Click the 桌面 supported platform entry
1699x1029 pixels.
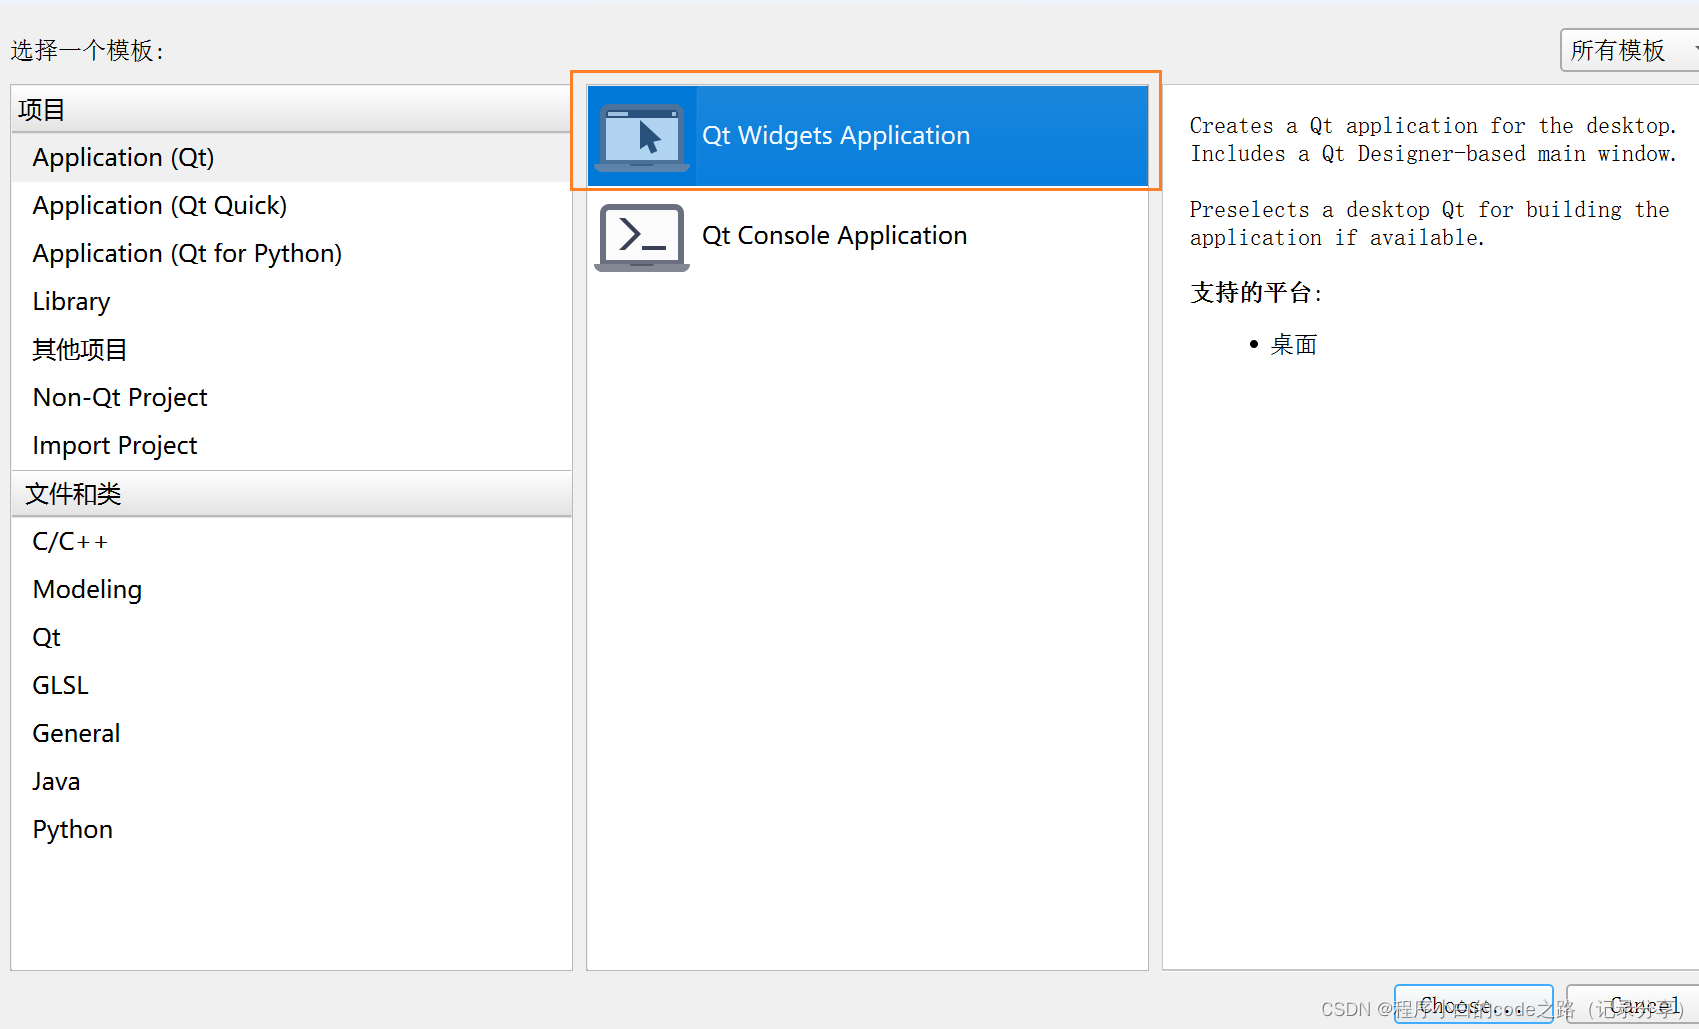pyautogui.click(x=1293, y=345)
